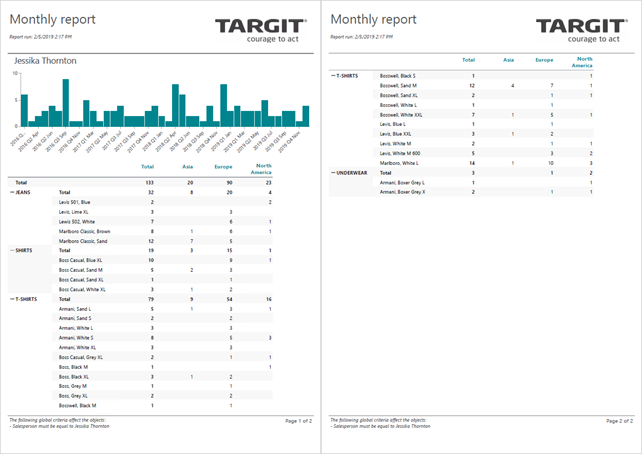
Task: Select the Bosswell, Sand XL row
Action: pyautogui.click(x=483, y=95)
